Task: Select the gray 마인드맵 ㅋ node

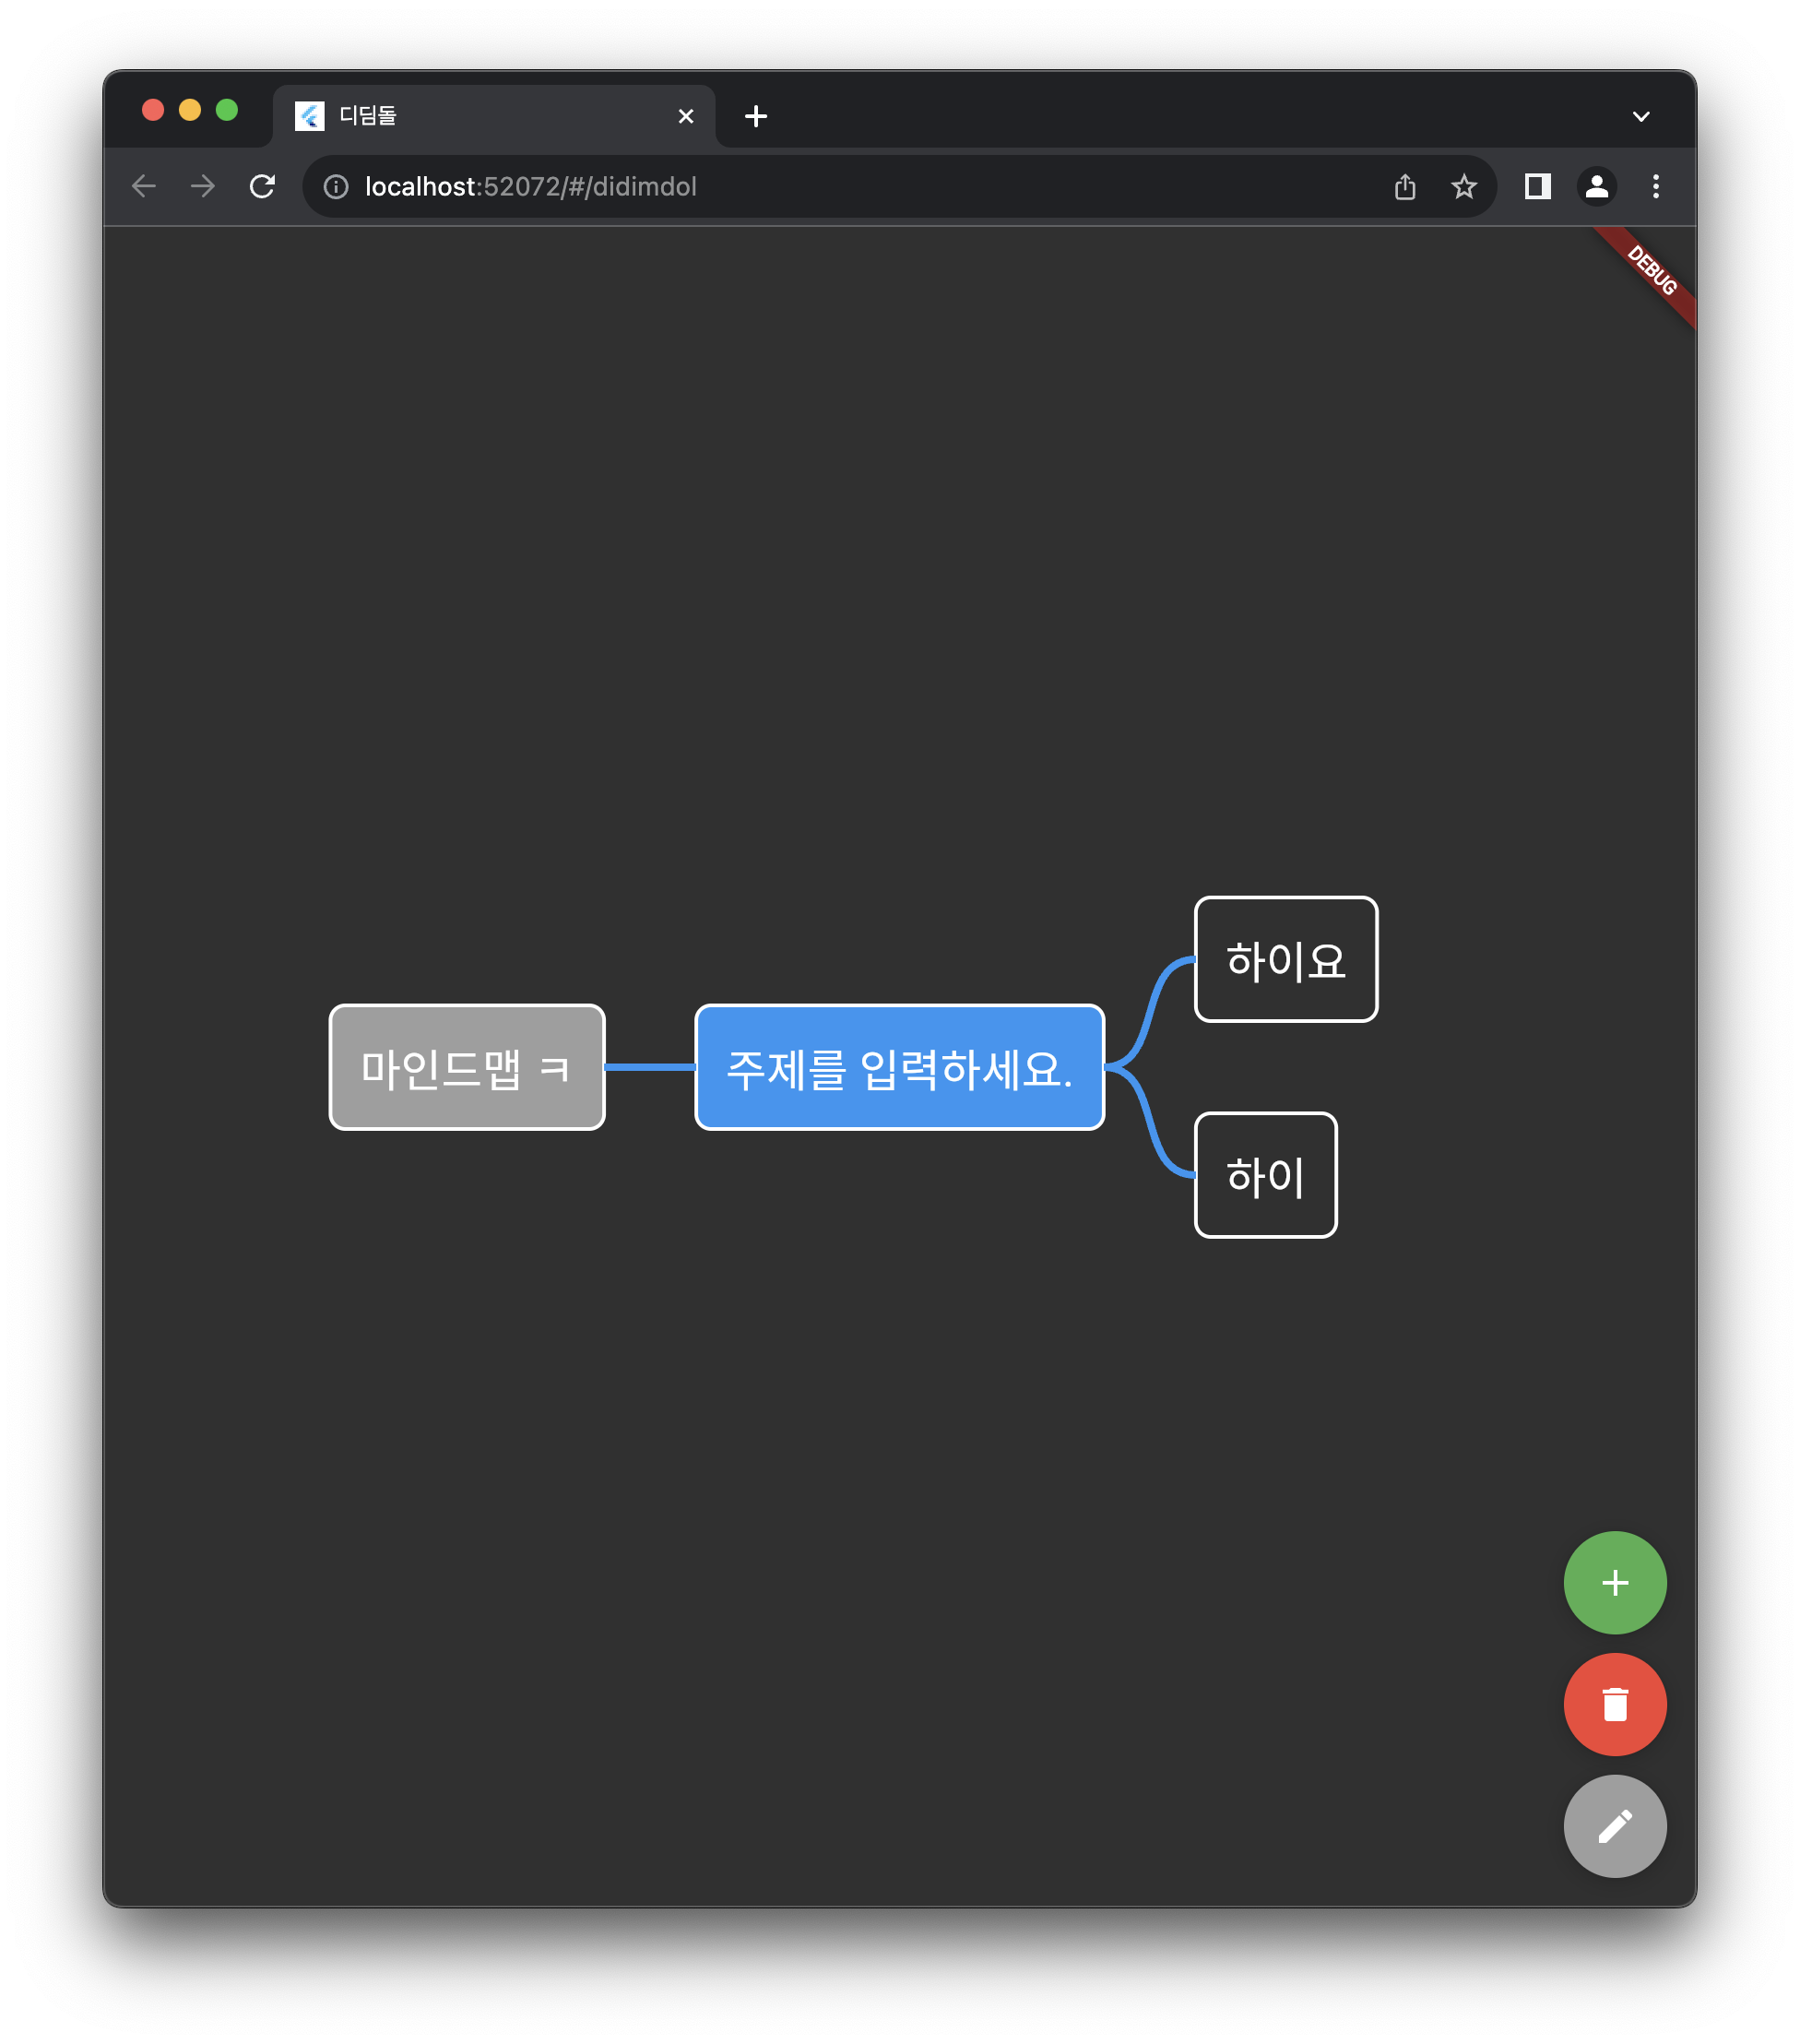Action: click(x=466, y=1067)
